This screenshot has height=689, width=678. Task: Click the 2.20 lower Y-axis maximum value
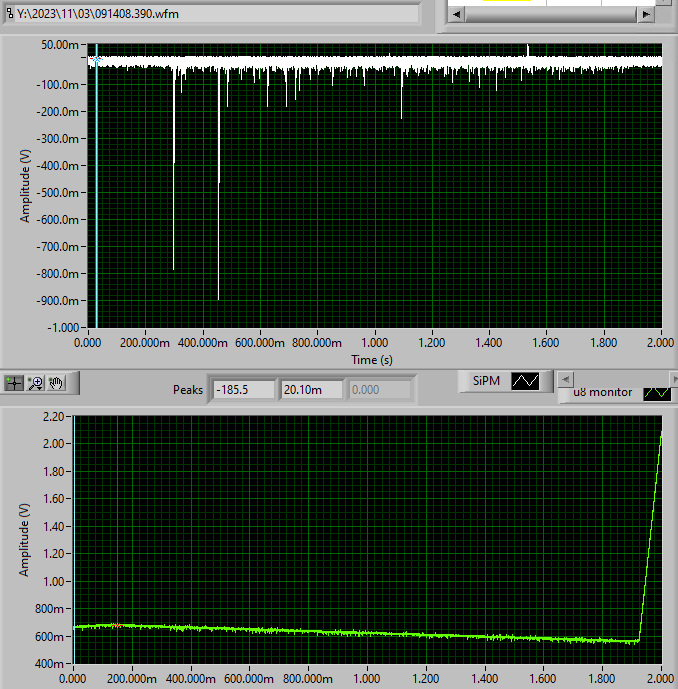[54, 417]
